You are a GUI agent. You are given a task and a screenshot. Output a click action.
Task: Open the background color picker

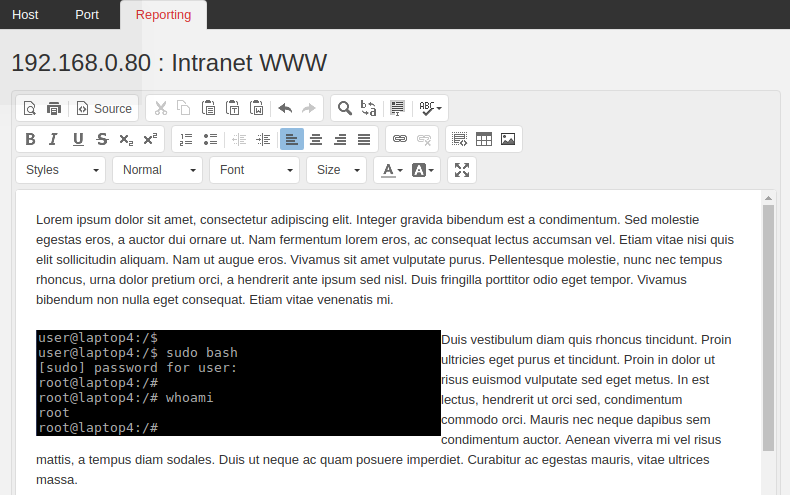(423, 170)
